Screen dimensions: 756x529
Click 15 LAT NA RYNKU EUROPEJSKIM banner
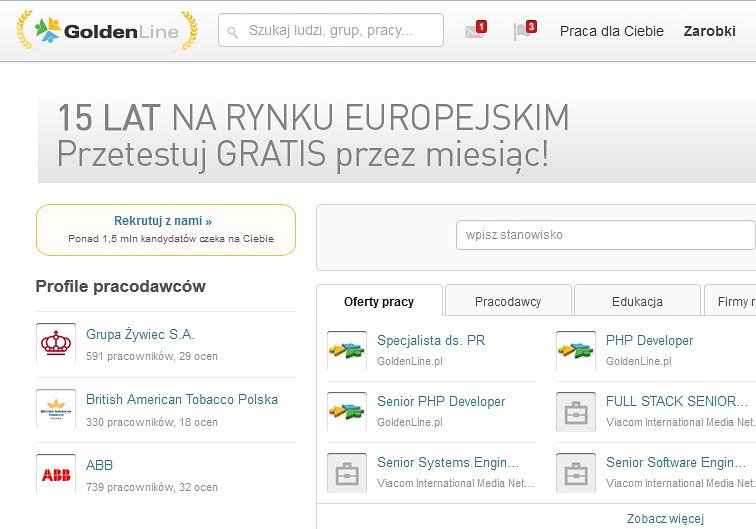(397, 136)
